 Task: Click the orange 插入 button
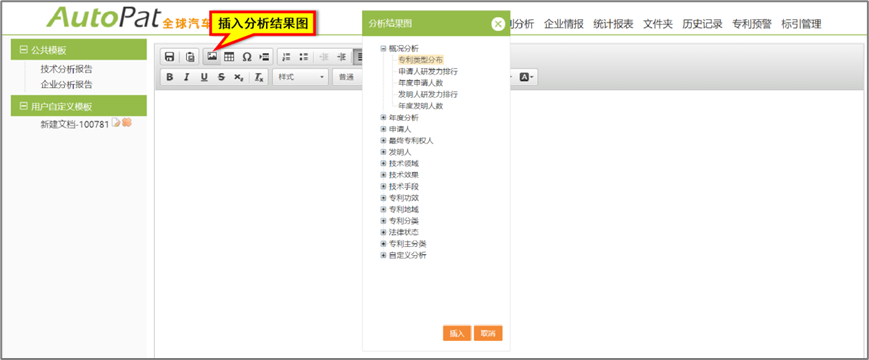pyautogui.click(x=457, y=333)
